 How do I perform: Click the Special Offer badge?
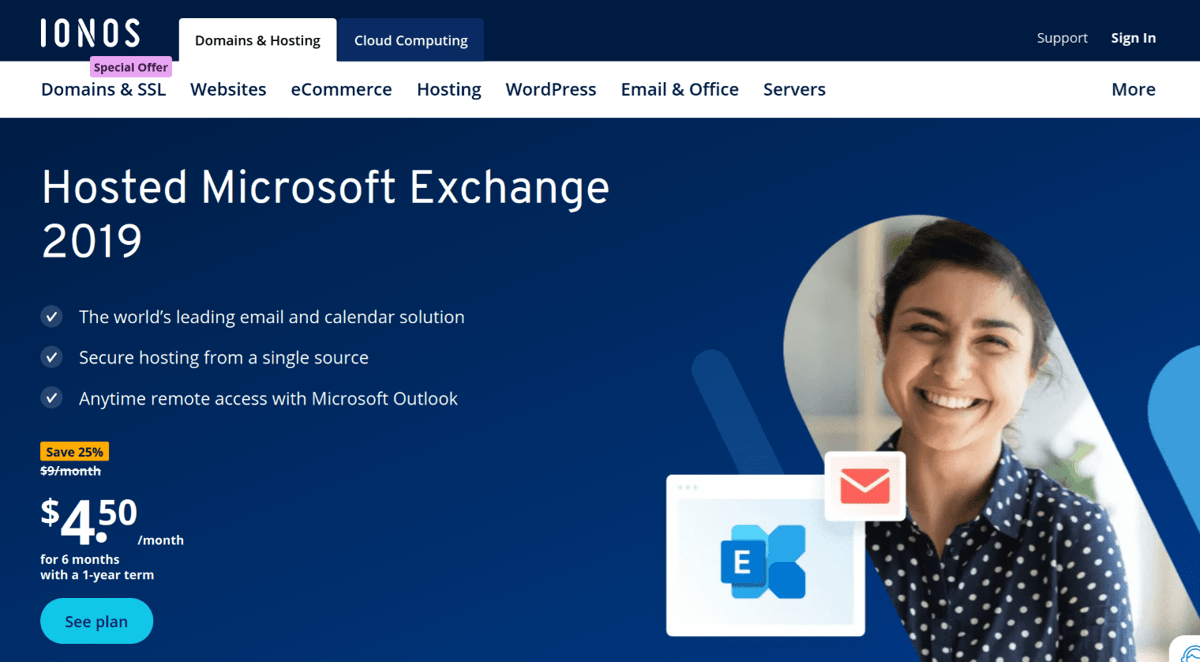[131, 67]
